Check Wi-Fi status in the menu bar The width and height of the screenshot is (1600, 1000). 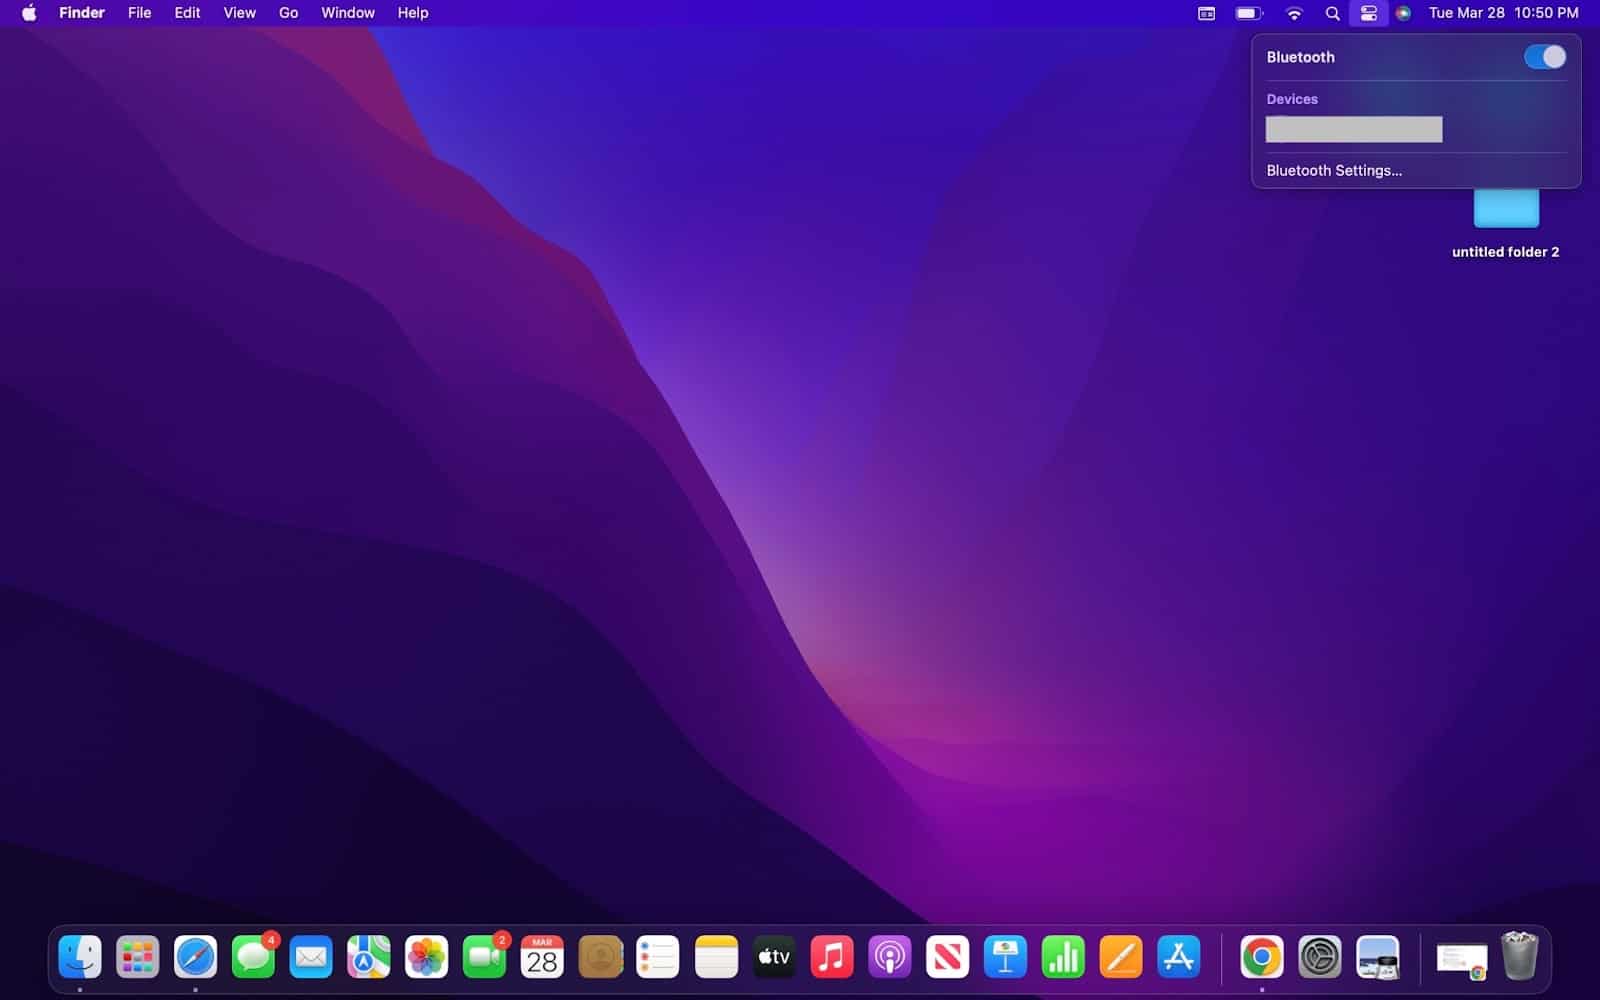point(1294,13)
